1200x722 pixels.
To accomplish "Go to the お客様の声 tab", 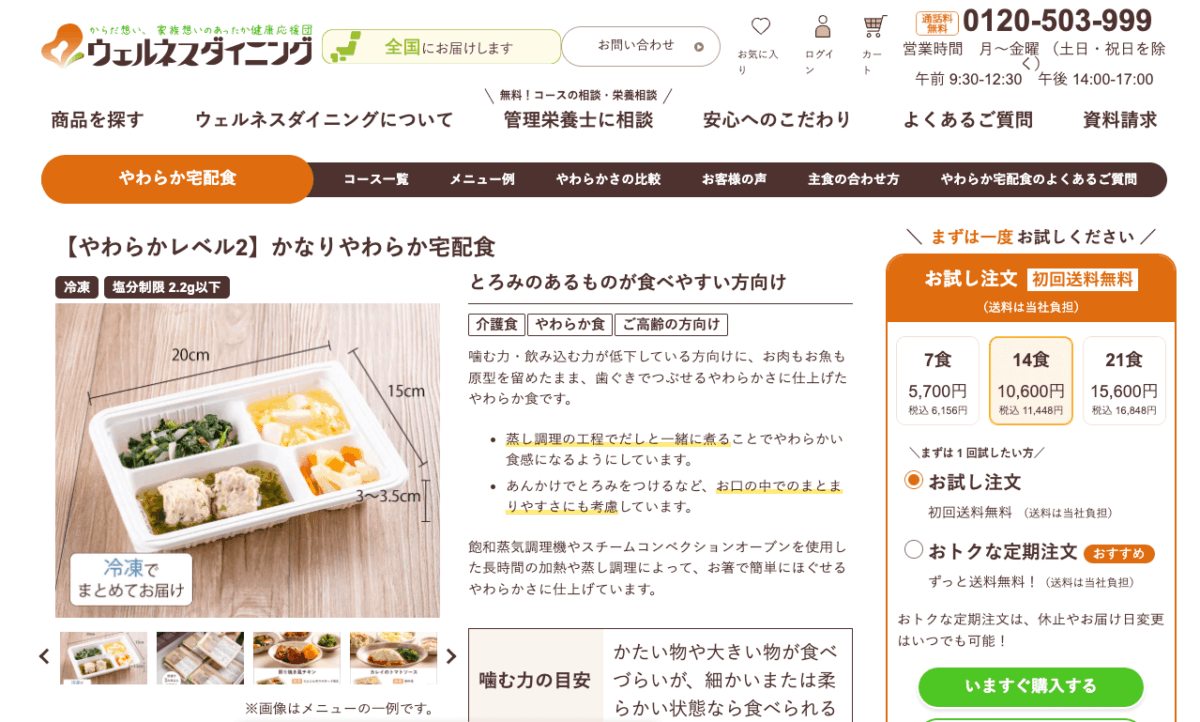I will [x=734, y=180].
